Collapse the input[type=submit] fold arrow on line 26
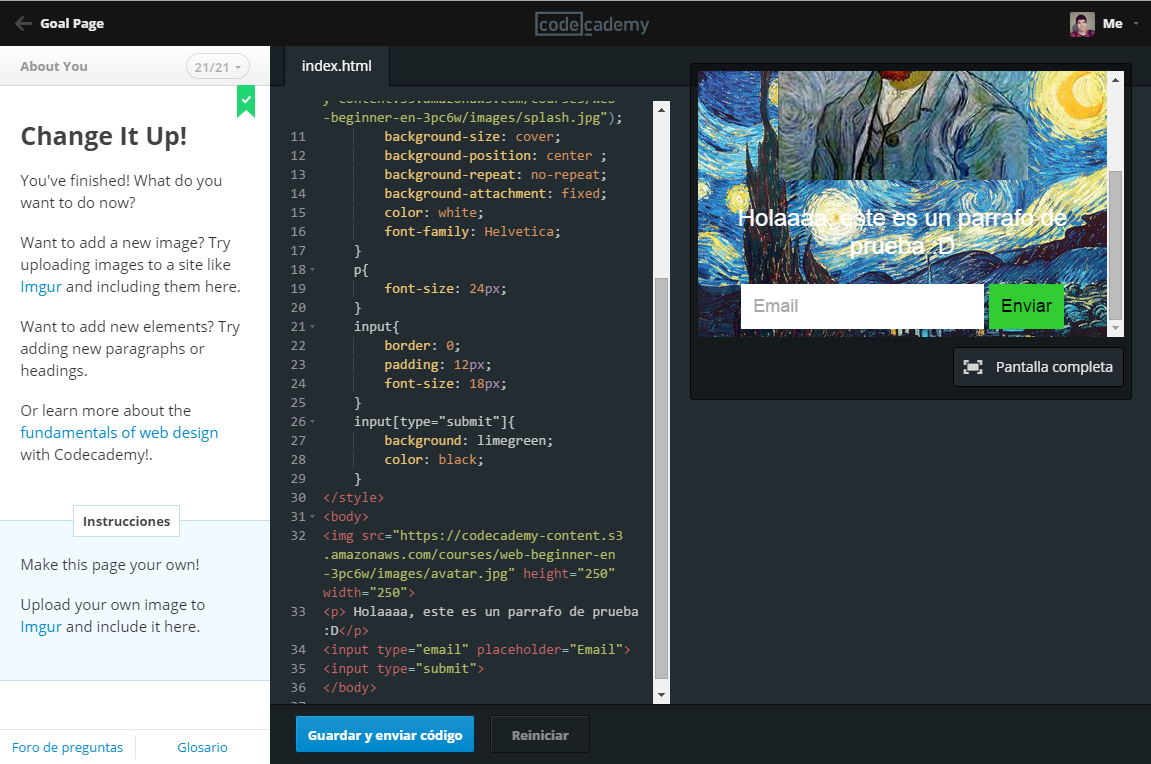 click(x=313, y=422)
